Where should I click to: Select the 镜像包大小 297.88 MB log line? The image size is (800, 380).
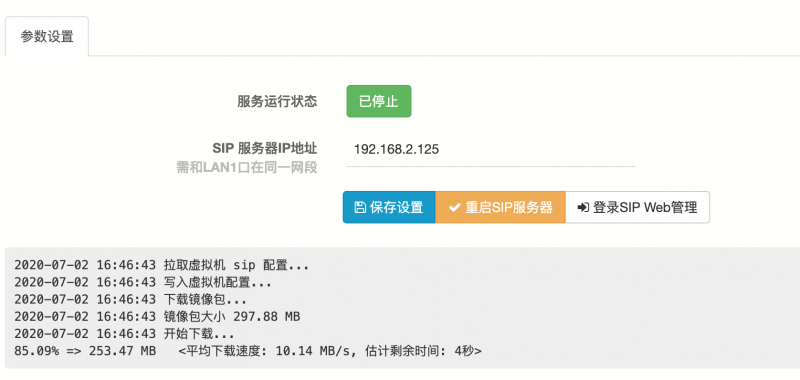(x=157, y=317)
